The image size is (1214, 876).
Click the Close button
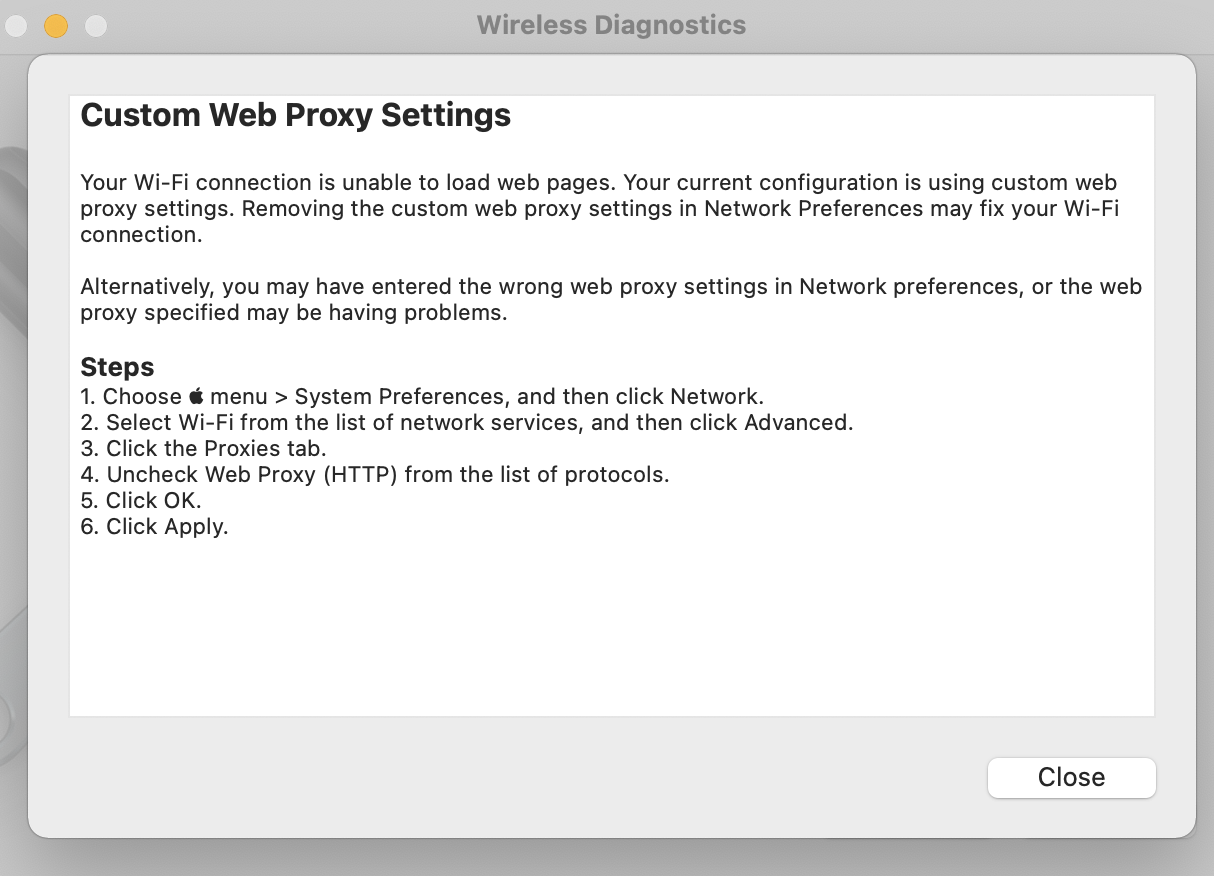tap(1071, 778)
